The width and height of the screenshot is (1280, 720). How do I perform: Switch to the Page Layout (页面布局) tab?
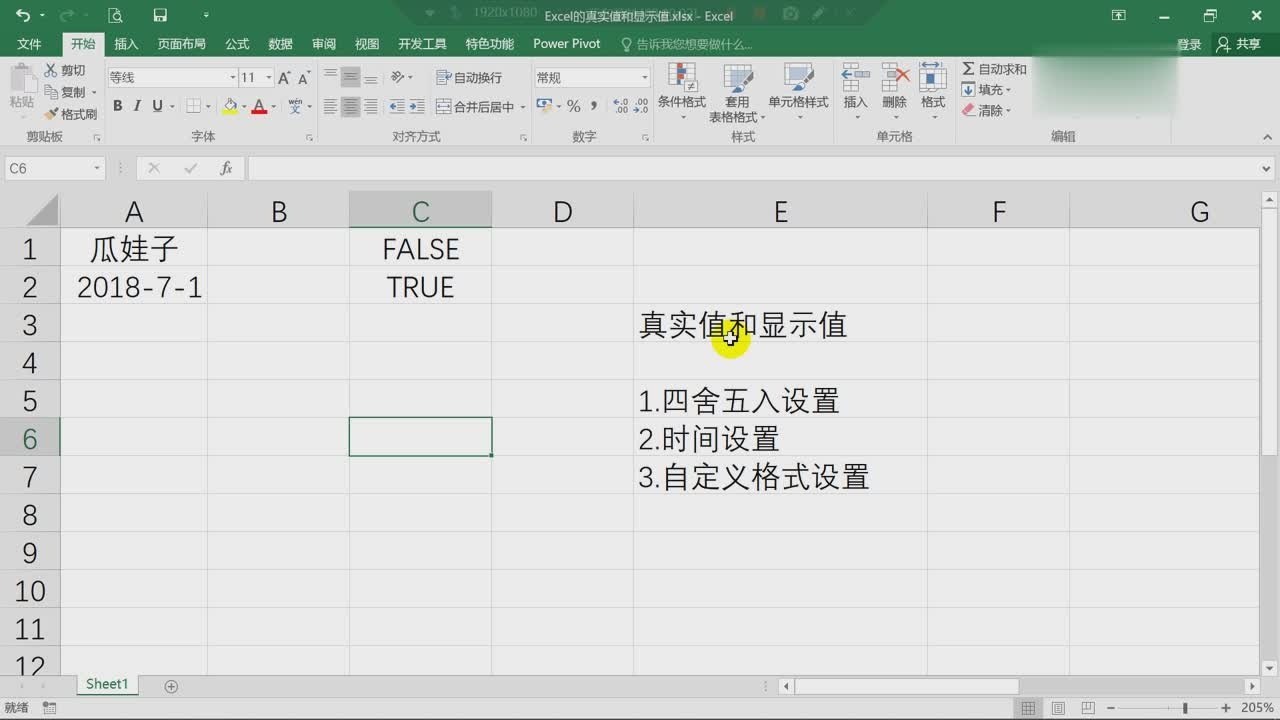click(181, 44)
